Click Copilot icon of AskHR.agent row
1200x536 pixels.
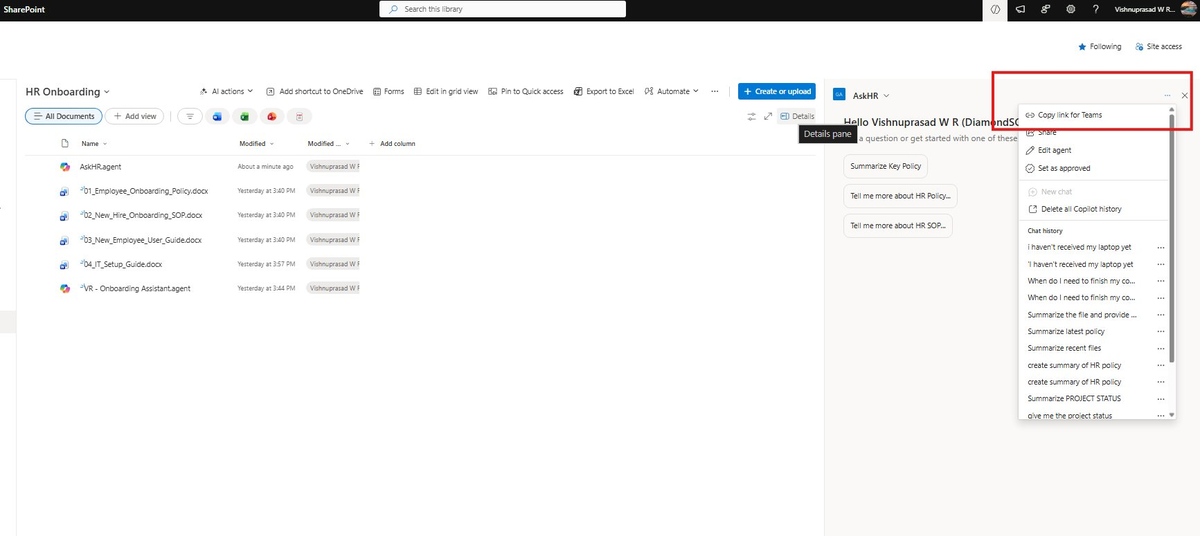[63, 167]
